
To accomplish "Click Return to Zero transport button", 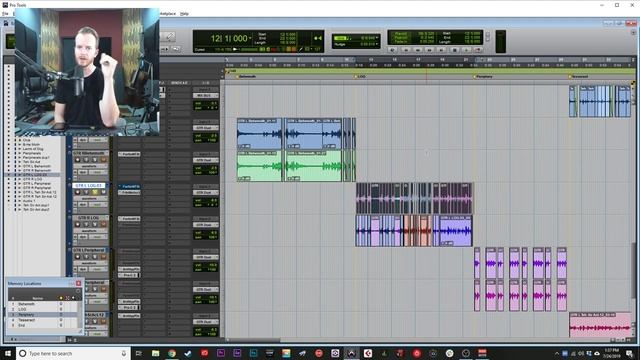I will pos(406,50).
